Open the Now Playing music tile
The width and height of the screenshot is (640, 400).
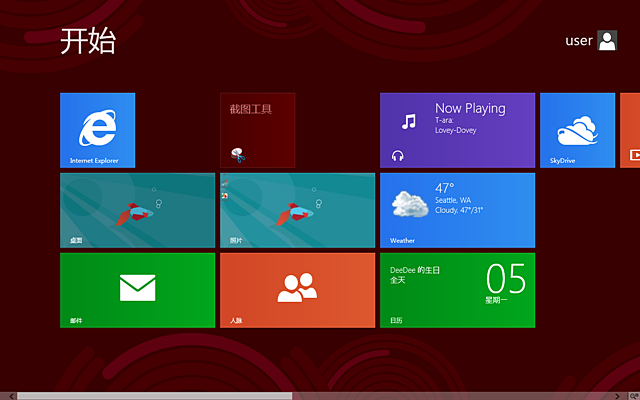(x=457, y=130)
